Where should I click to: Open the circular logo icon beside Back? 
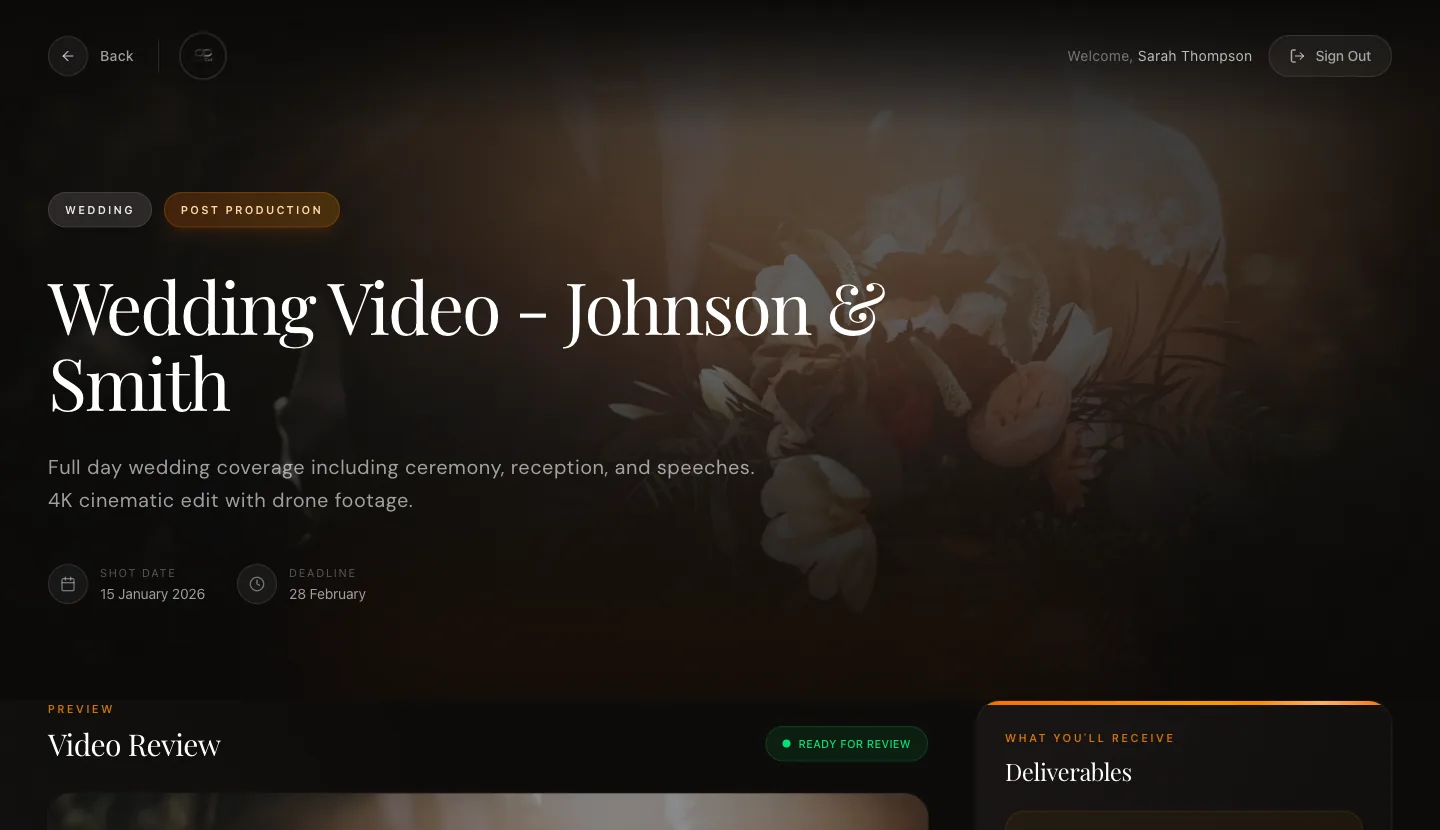point(203,56)
